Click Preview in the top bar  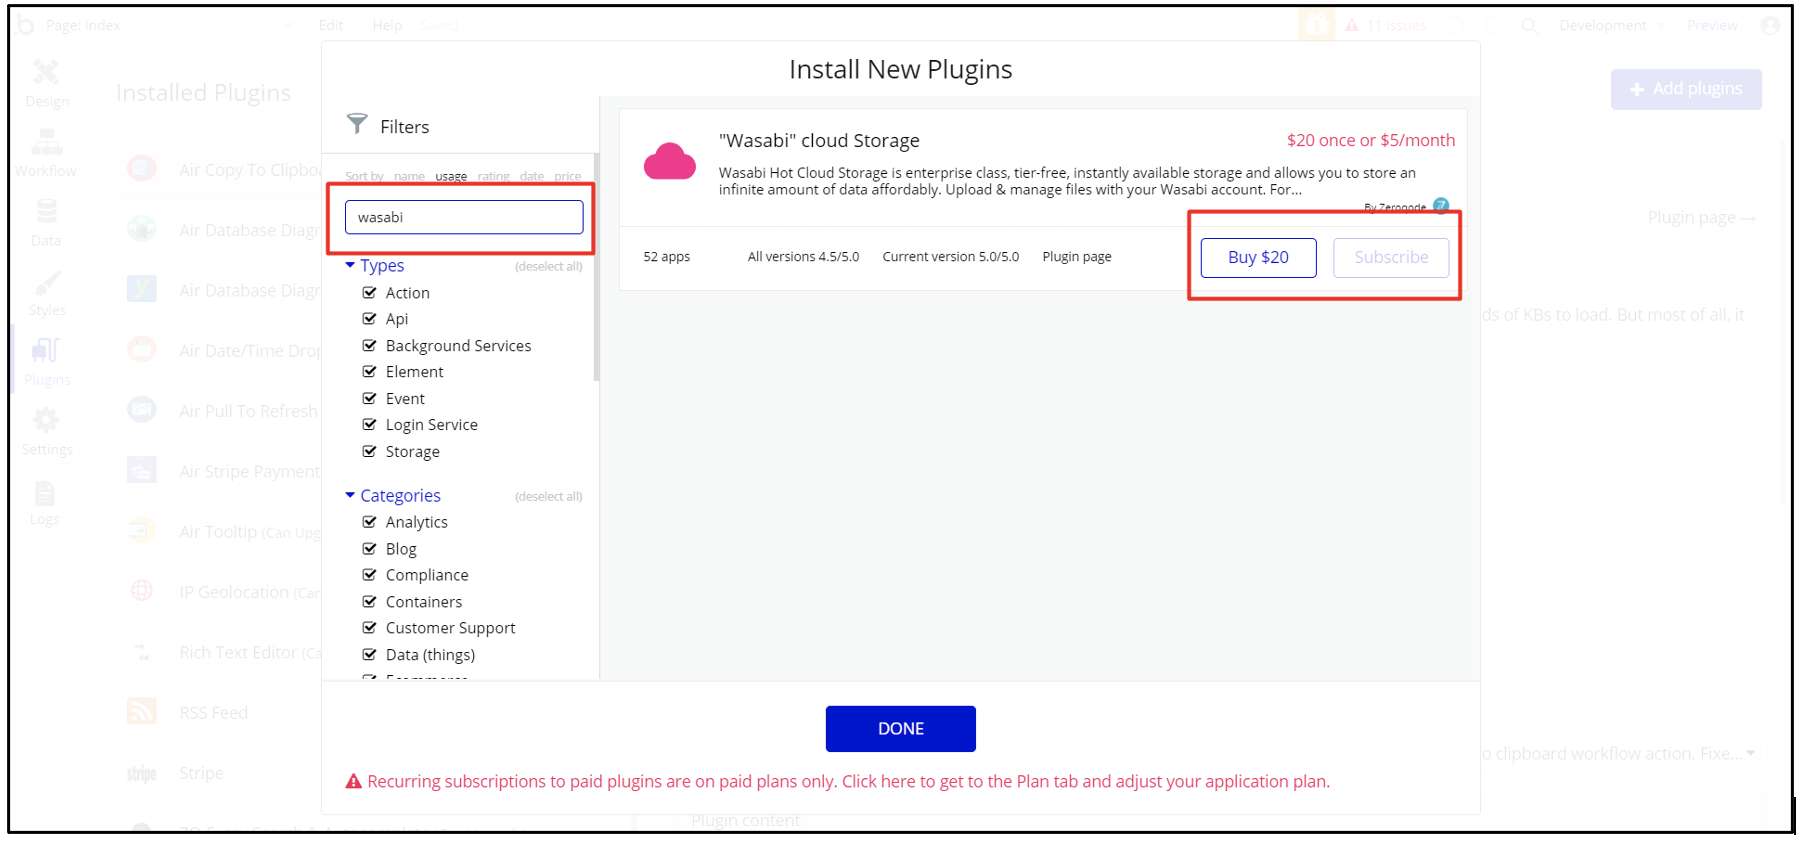pyautogui.click(x=1712, y=25)
